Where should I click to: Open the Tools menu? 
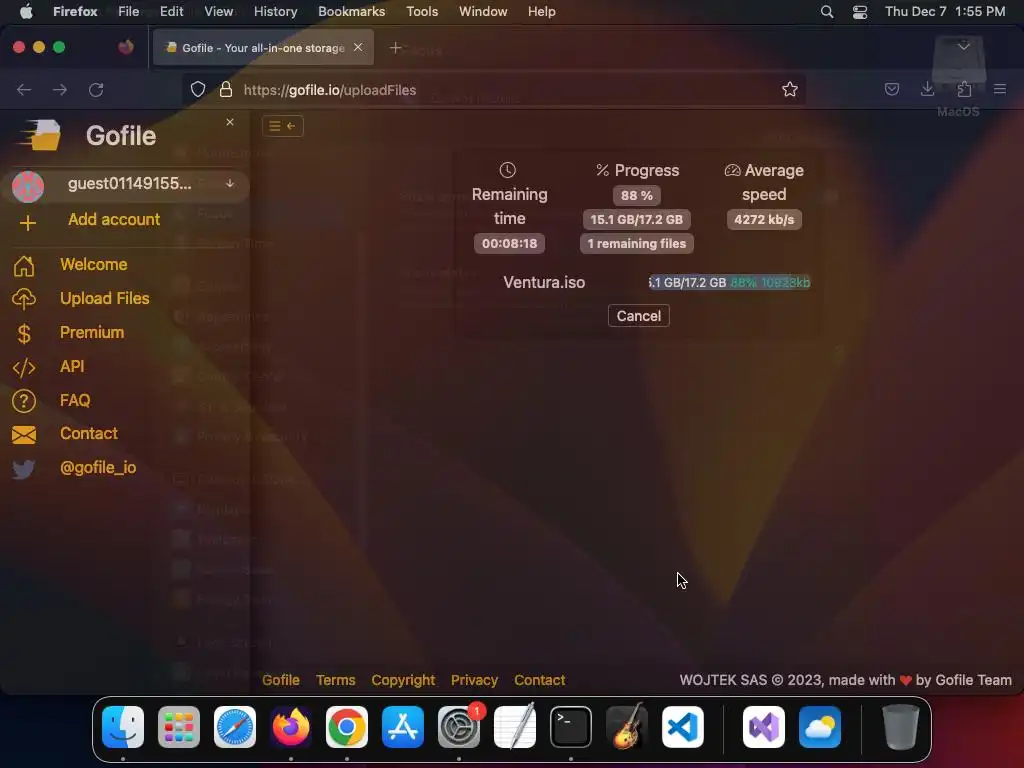tap(422, 12)
